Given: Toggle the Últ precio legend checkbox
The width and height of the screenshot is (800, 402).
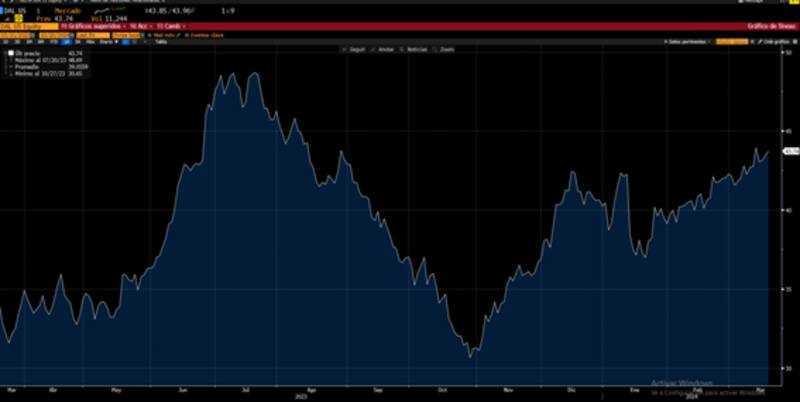Looking at the screenshot, I should [9, 52].
